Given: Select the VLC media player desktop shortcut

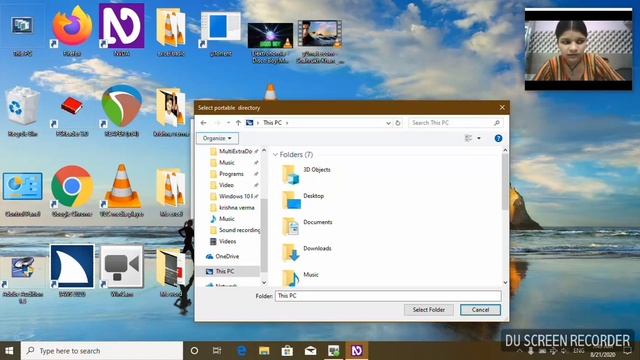Looking at the screenshot, I should (122, 191).
